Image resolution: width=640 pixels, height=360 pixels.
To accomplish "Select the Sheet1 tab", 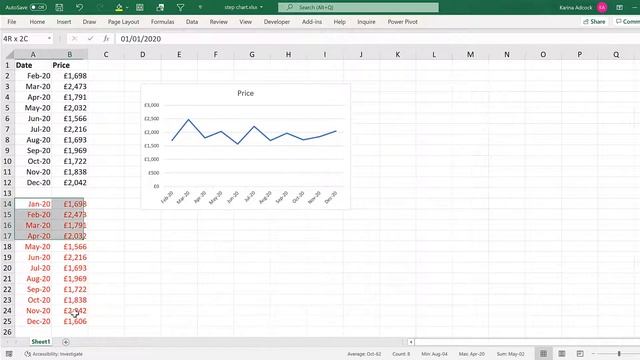I will point(40,342).
